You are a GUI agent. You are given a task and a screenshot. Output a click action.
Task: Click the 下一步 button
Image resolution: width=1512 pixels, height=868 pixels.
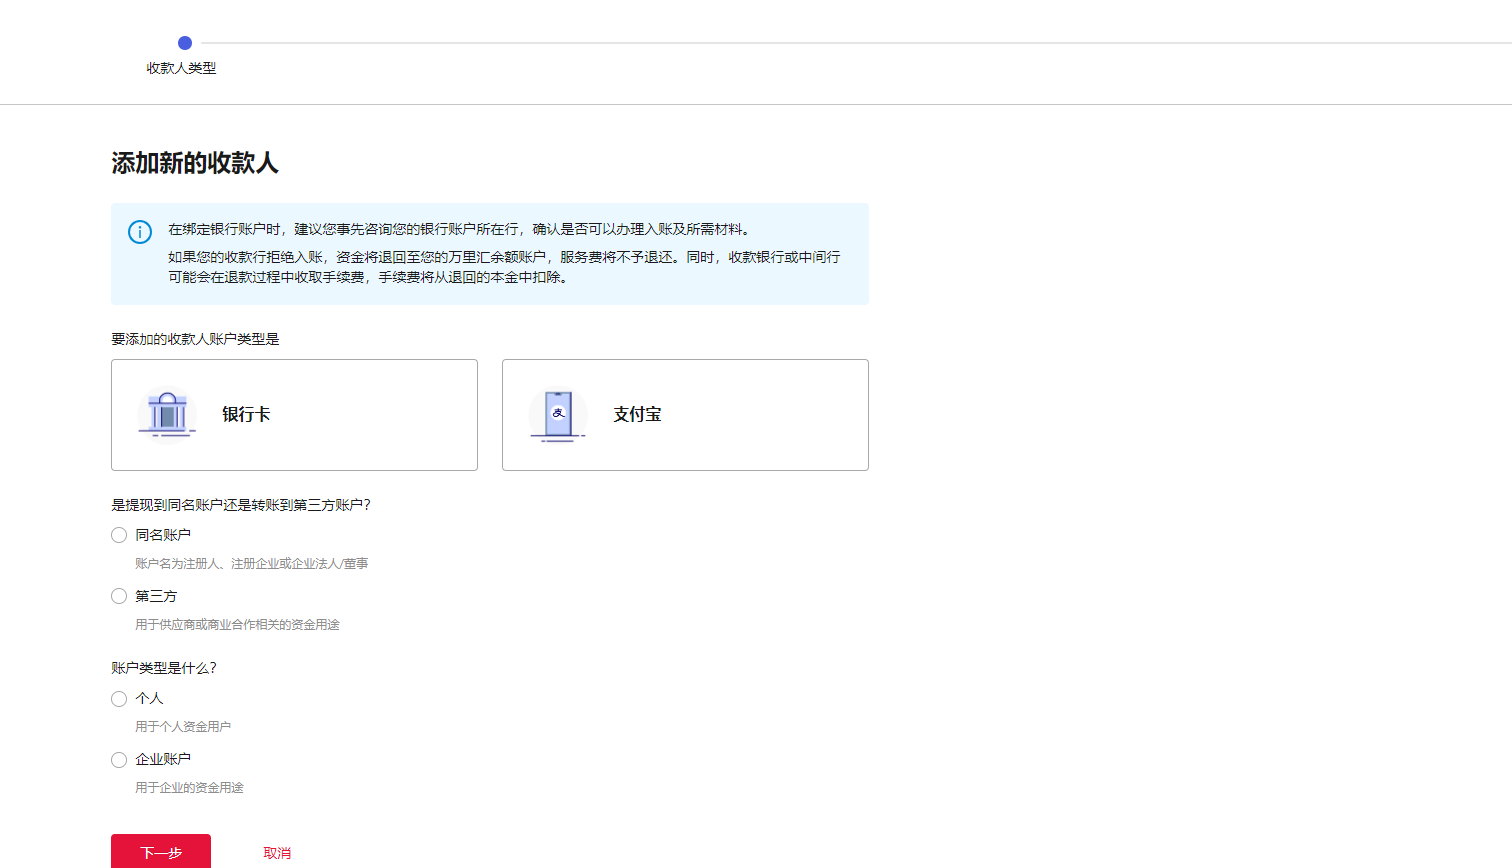click(162, 852)
